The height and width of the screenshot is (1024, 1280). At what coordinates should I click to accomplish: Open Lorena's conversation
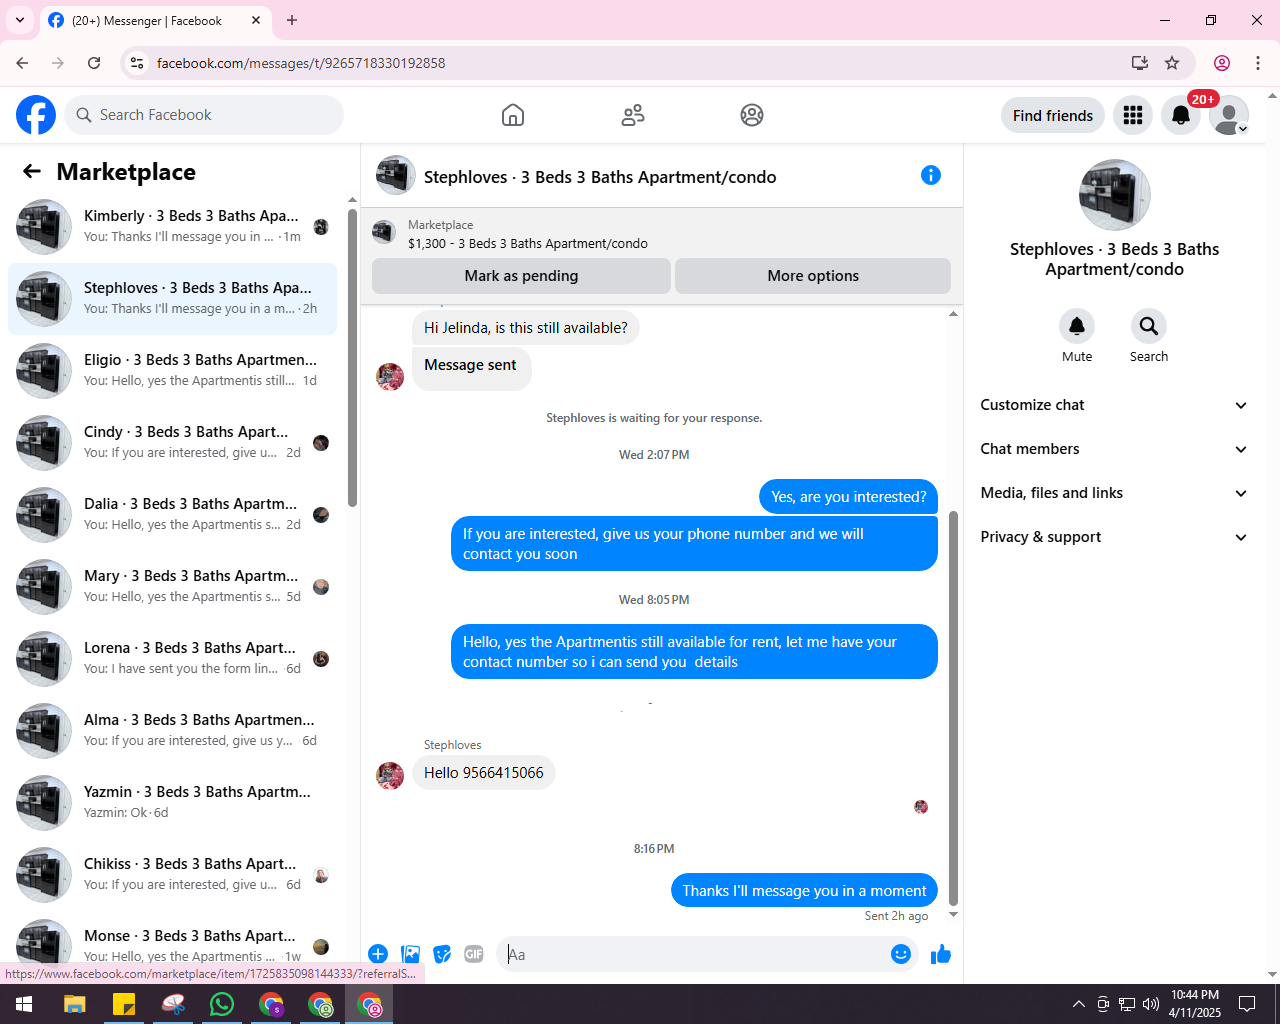coord(172,659)
